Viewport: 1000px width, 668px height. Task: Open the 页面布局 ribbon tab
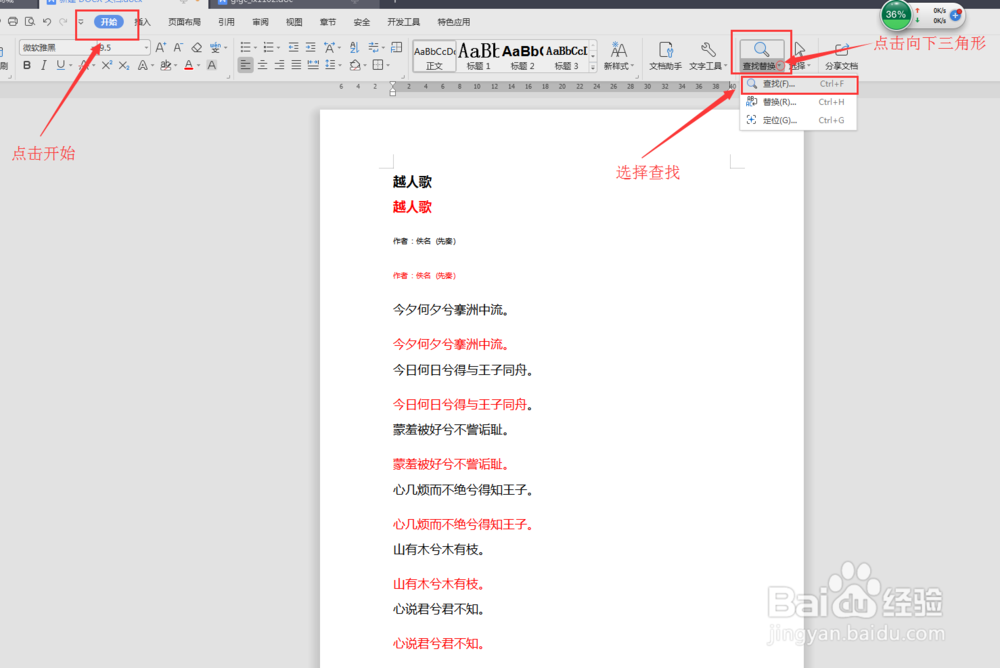tap(183, 21)
